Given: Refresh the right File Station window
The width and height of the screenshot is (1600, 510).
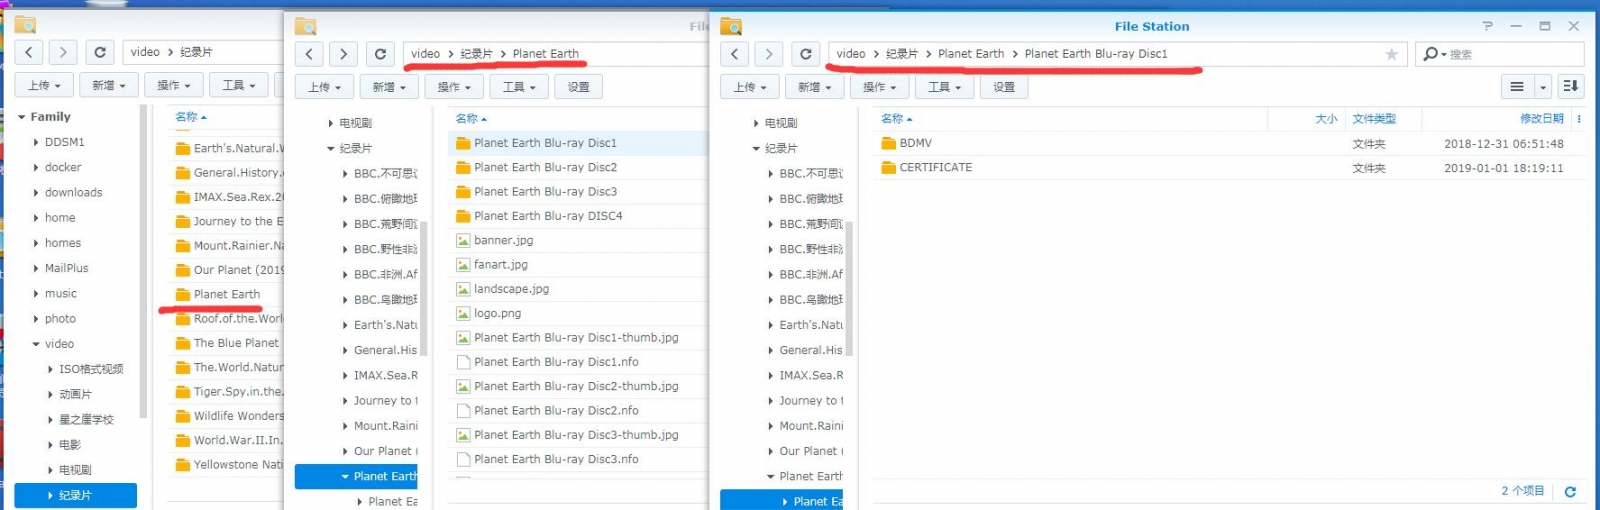Looking at the screenshot, I should pos(806,54).
